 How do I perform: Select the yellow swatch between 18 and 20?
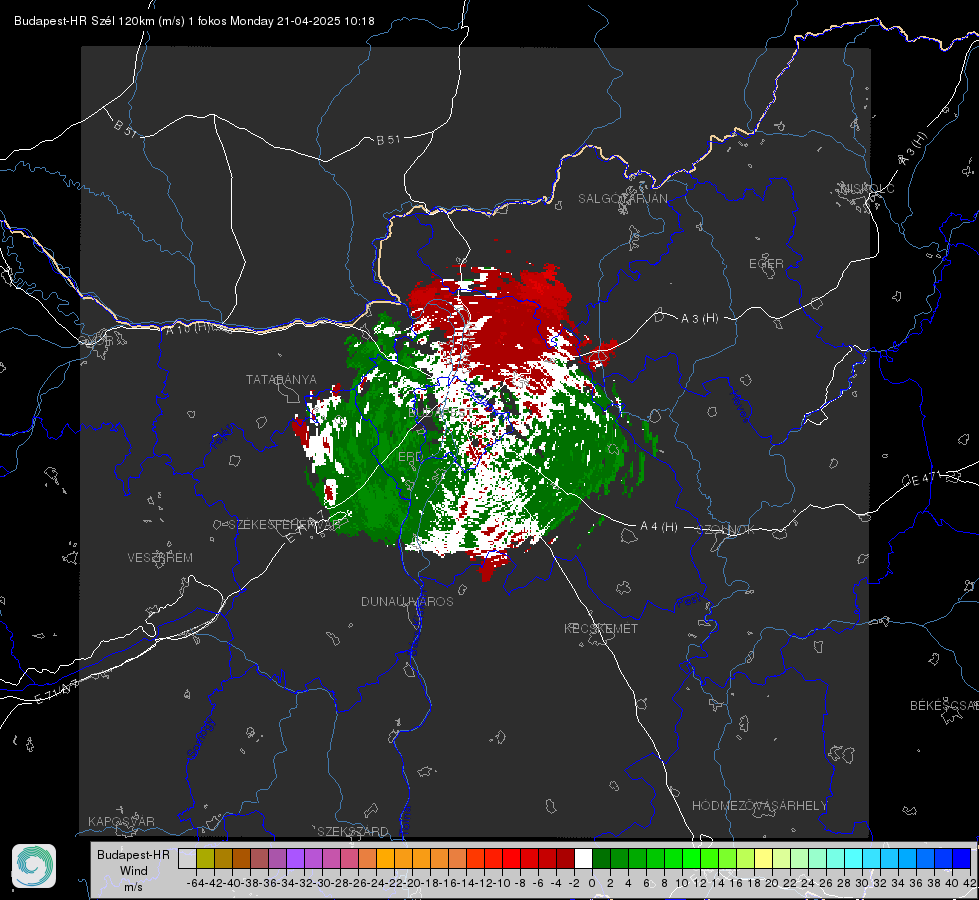pyautogui.click(x=763, y=858)
